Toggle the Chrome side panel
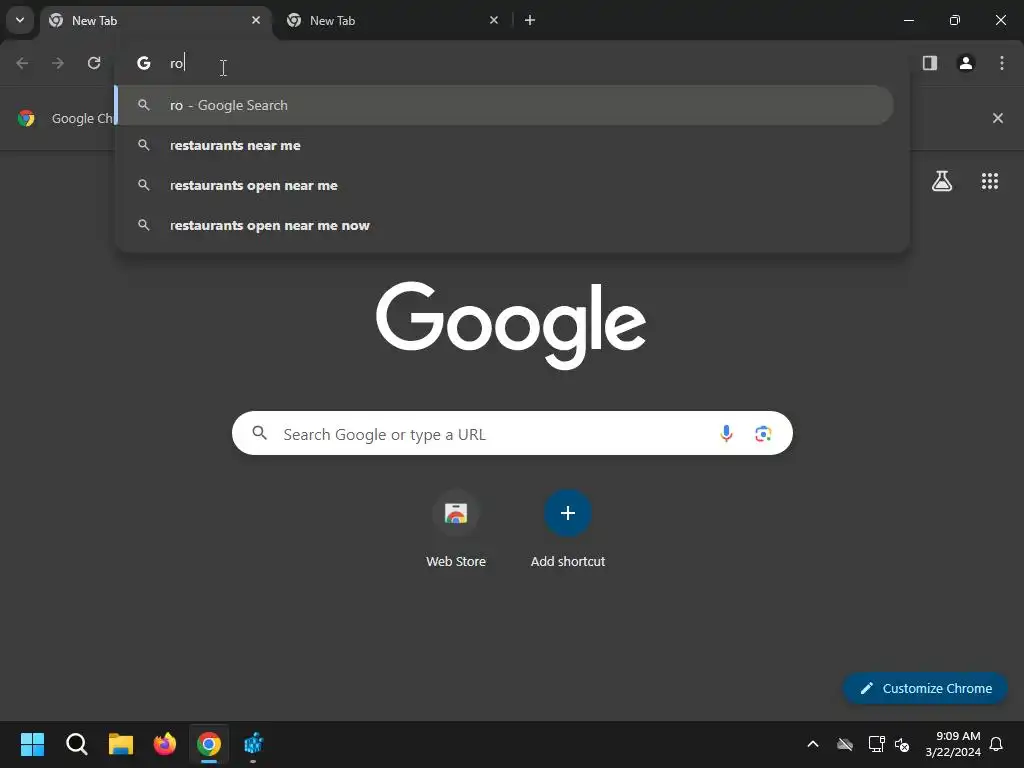The height and width of the screenshot is (768, 1024). [x=930, y=63]
